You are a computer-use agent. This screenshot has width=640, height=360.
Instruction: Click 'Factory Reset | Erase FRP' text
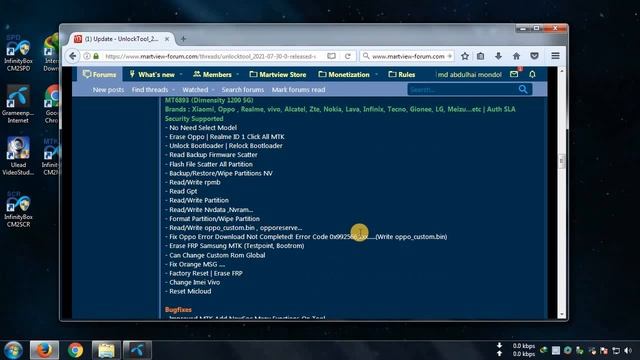[206, 273]
